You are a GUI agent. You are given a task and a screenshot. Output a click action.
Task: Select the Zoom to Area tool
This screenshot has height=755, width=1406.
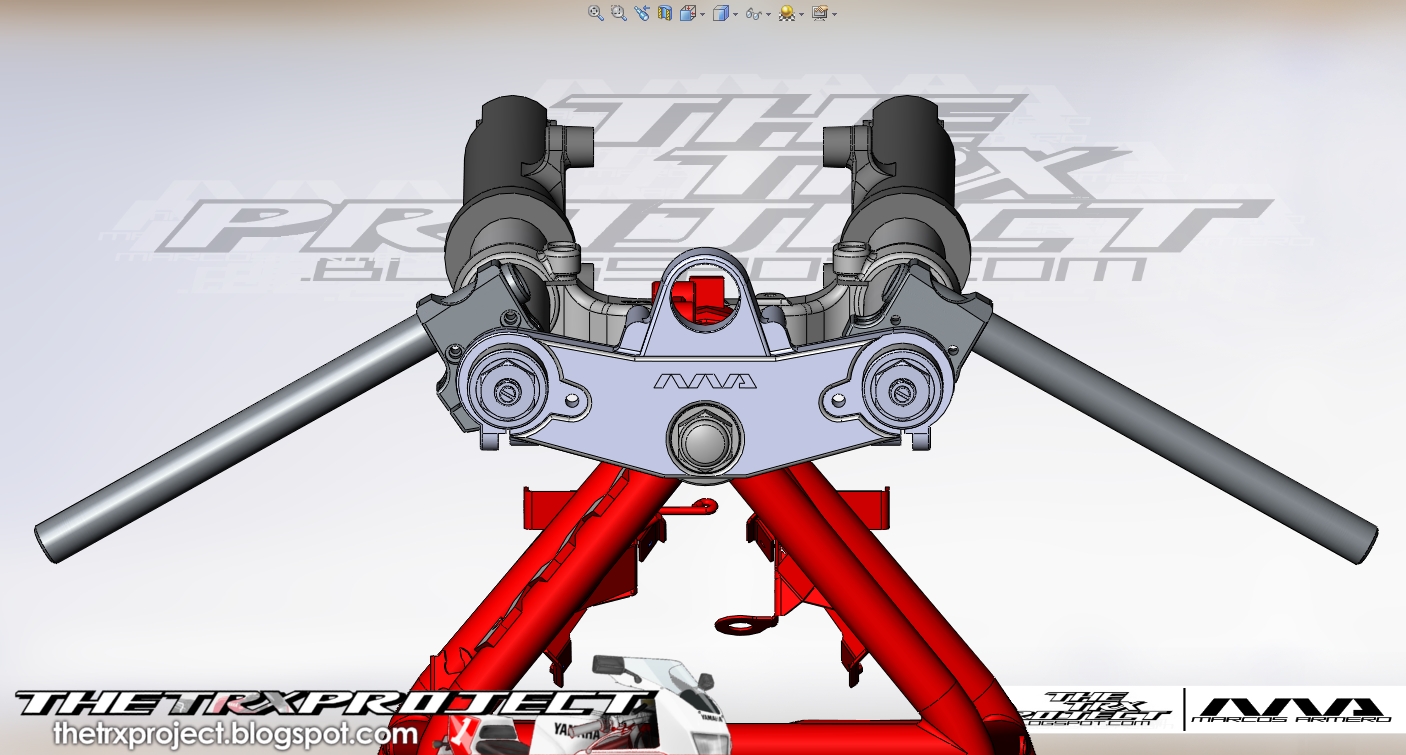tap(619, 13)
